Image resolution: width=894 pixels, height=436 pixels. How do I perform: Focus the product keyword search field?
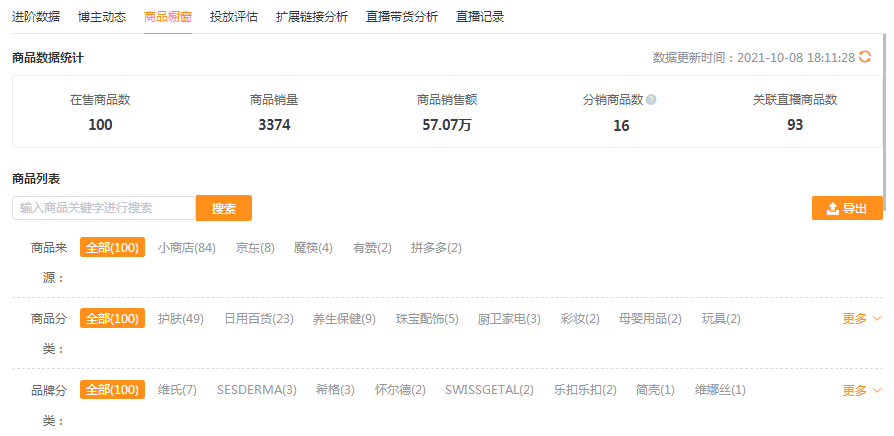coord(104,208)
